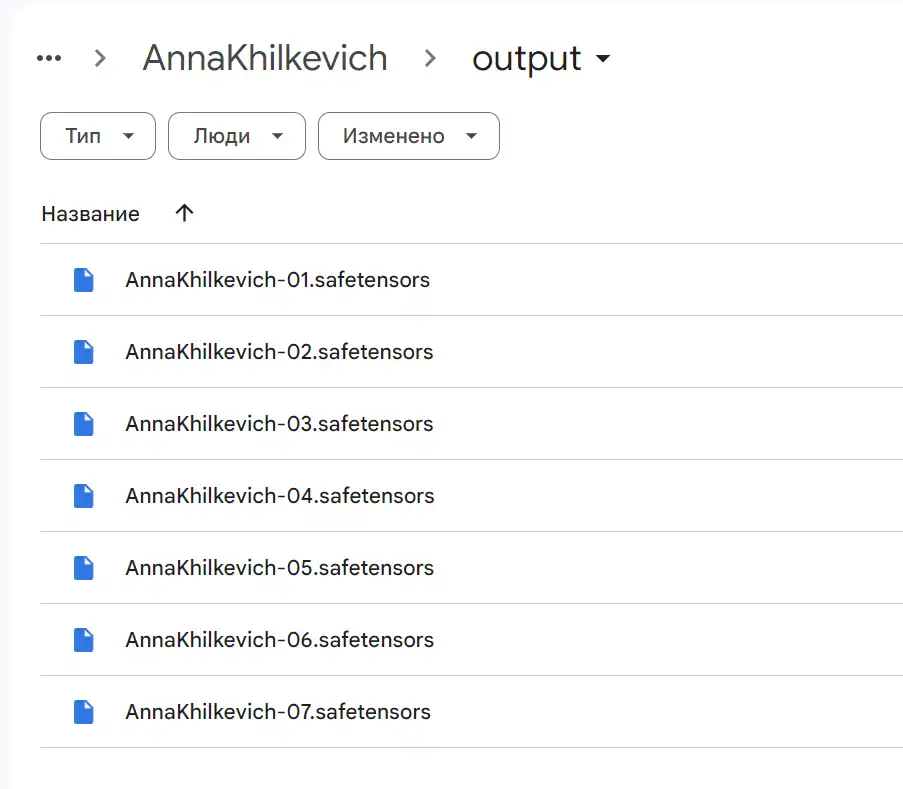Select AnnaKhilkevich-07.safetensors file name

tap(278, 712)
